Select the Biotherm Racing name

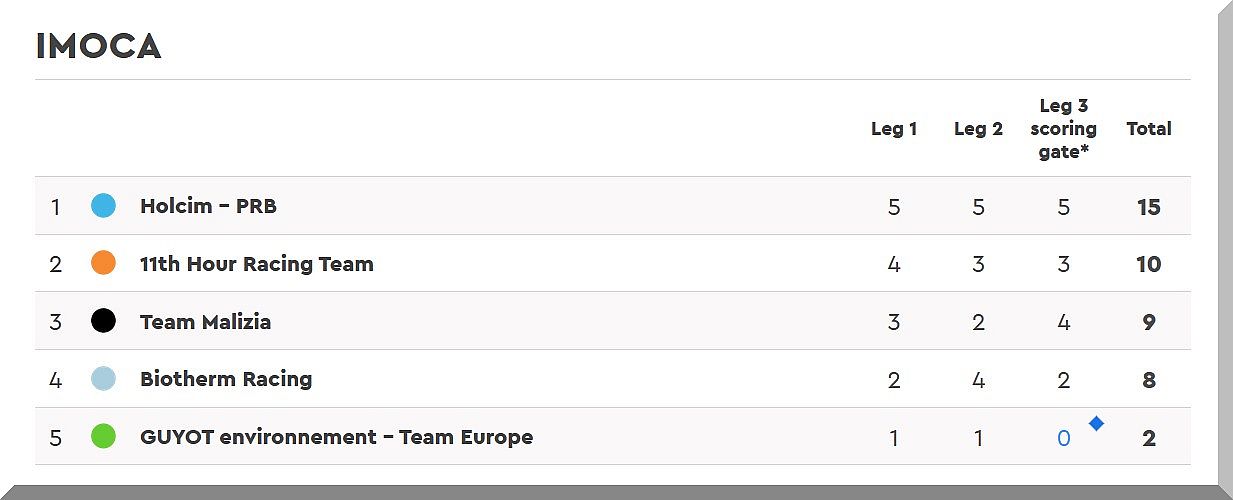click(x=226, y=379)
